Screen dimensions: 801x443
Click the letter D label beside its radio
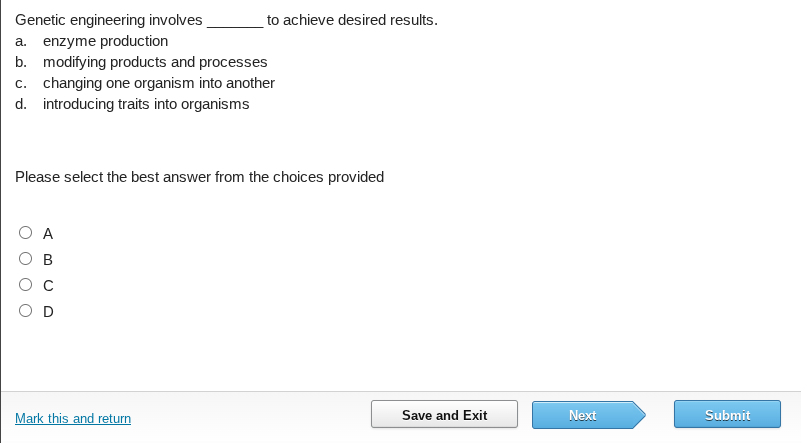pyautogui.click(x=47, y=312)
